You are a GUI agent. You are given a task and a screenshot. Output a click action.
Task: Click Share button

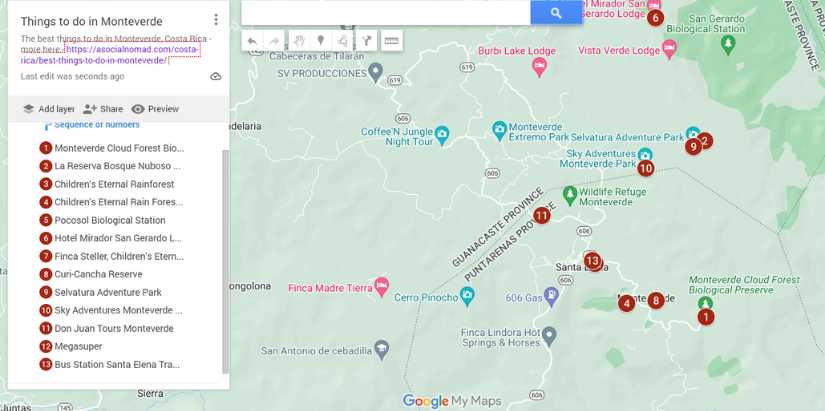click(103, 109)
